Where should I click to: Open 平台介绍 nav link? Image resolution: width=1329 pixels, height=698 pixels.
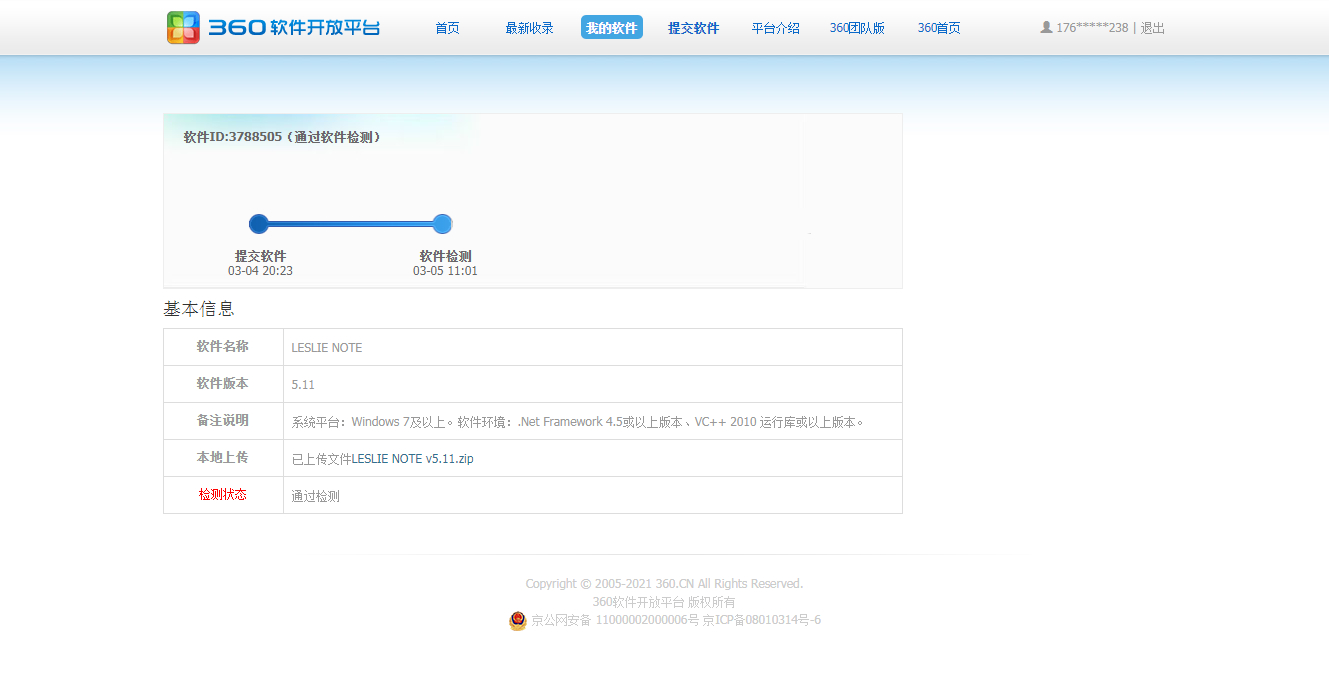point(776,28)
